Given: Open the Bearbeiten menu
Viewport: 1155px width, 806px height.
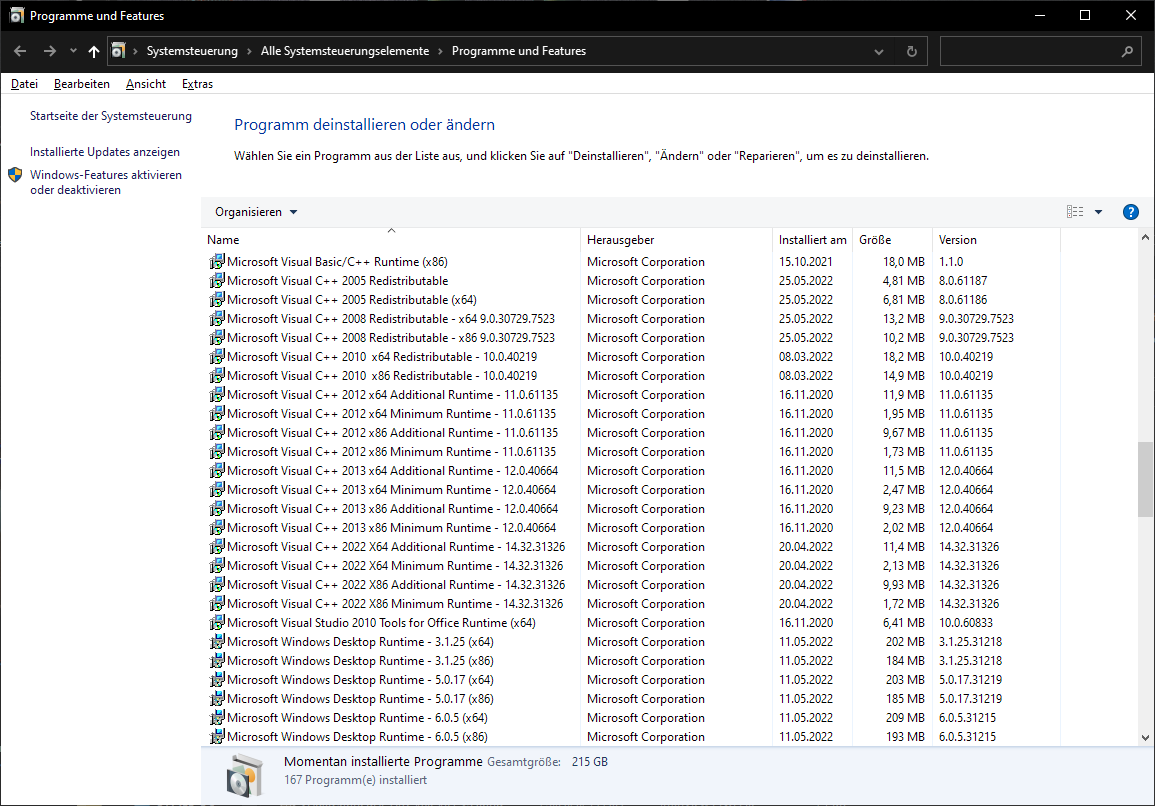Looking at the screenshot, I should [82, 84].
